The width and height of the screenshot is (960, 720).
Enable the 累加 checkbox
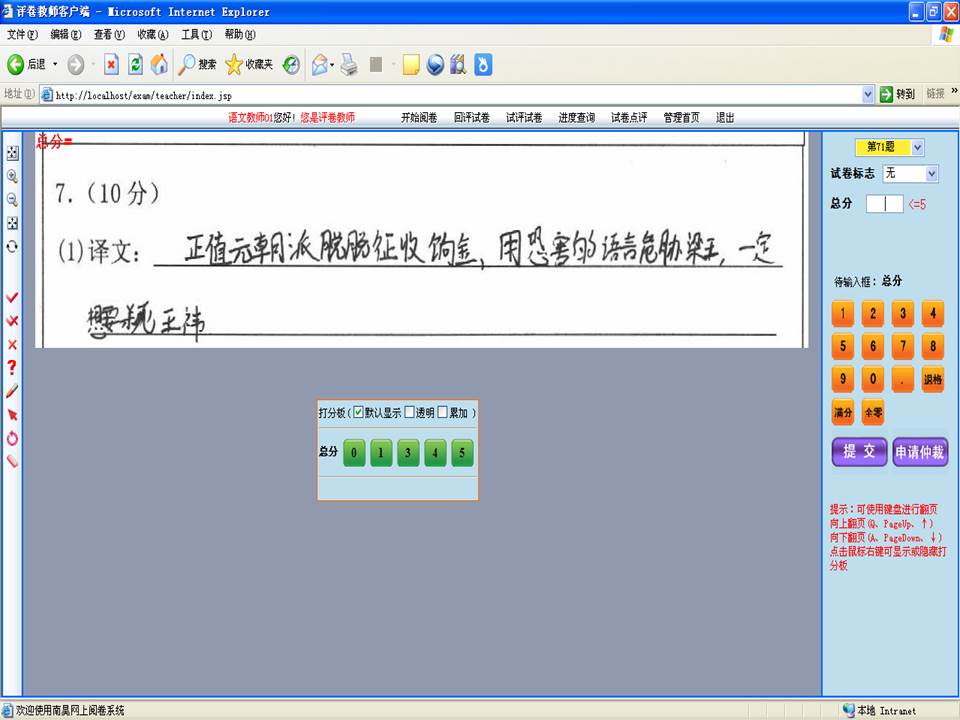coord(443,412)
